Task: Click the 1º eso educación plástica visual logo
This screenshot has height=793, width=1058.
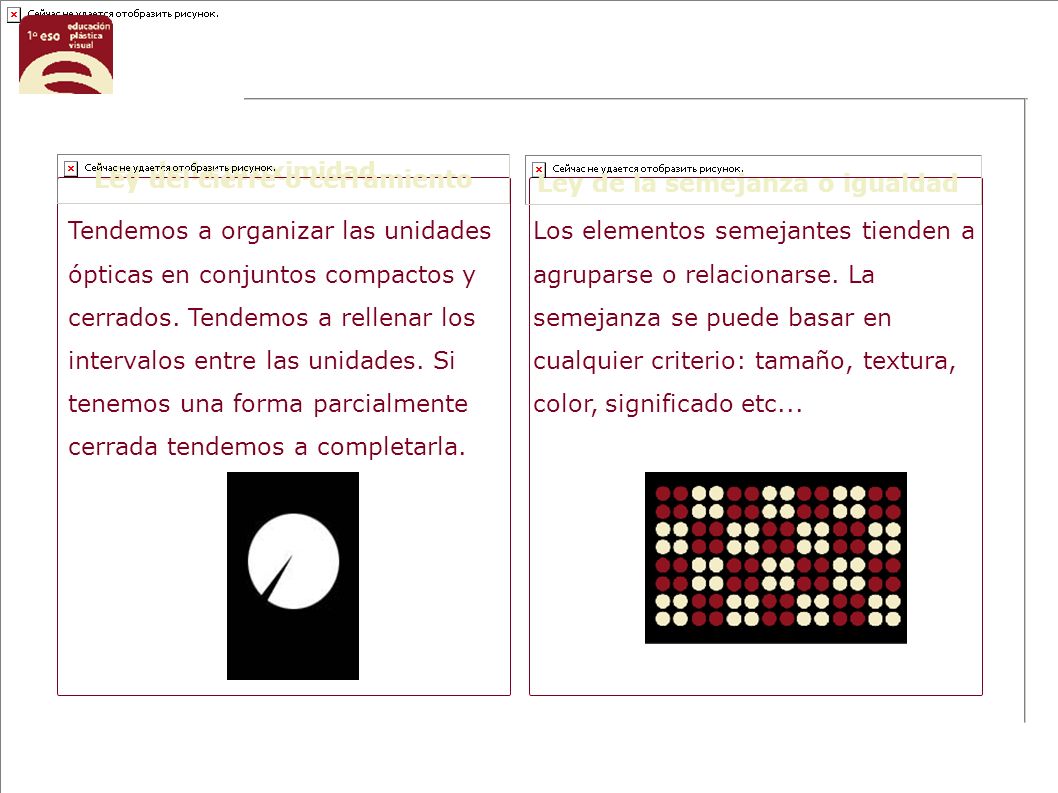Action: [66, 55]
